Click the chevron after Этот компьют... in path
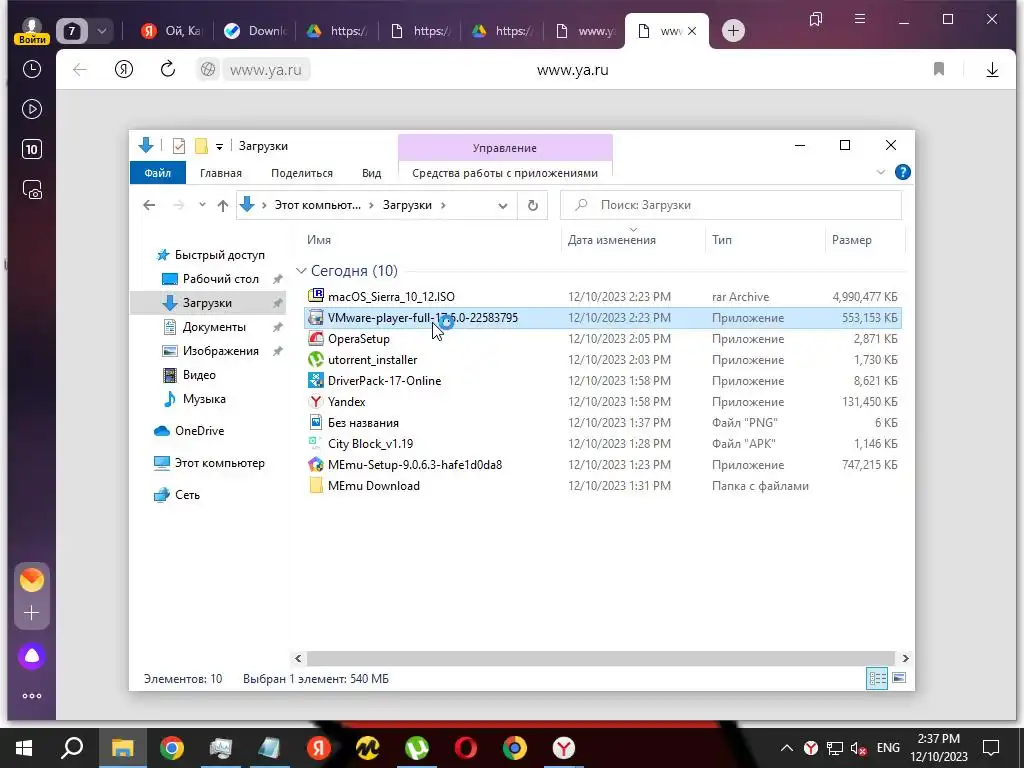This screenshot has width=1024, height=768. (371, 206)
